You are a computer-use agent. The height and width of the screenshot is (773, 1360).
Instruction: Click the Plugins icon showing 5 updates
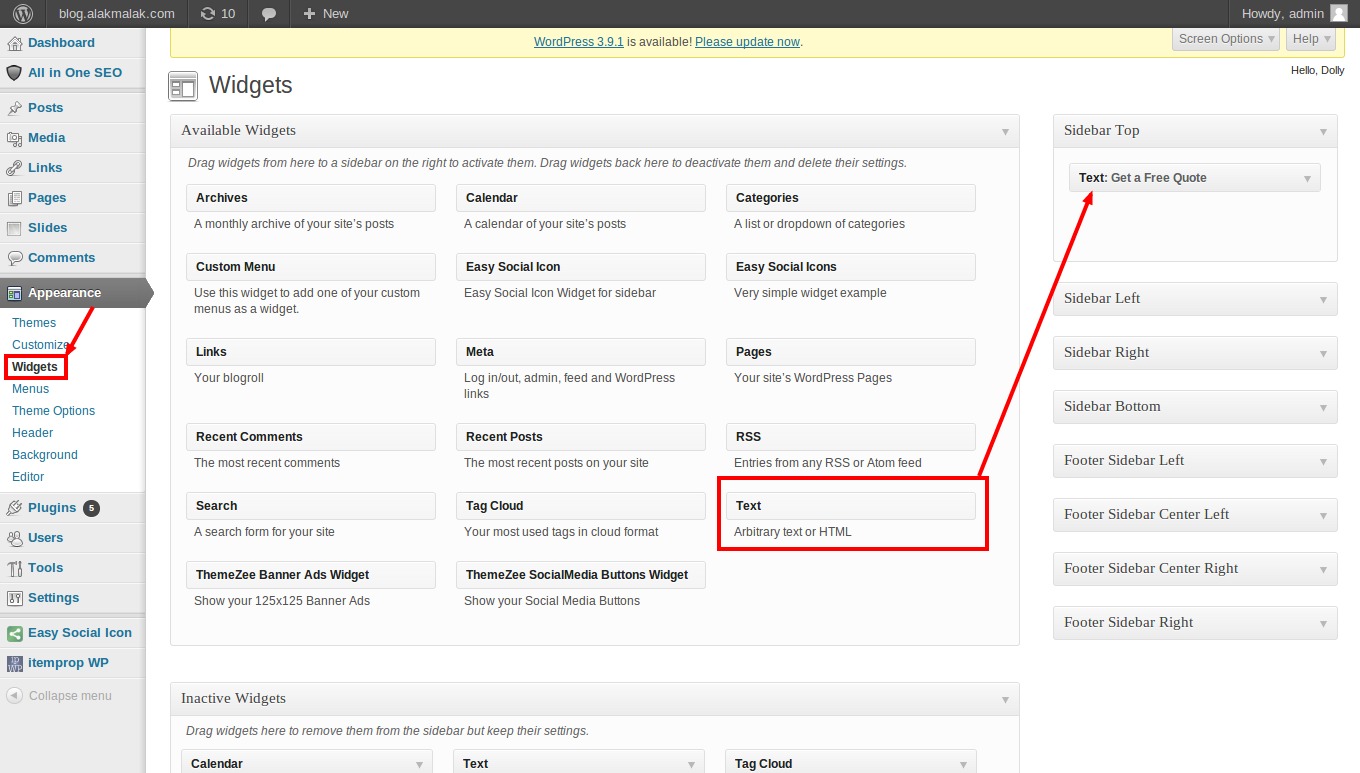[14, 507]
